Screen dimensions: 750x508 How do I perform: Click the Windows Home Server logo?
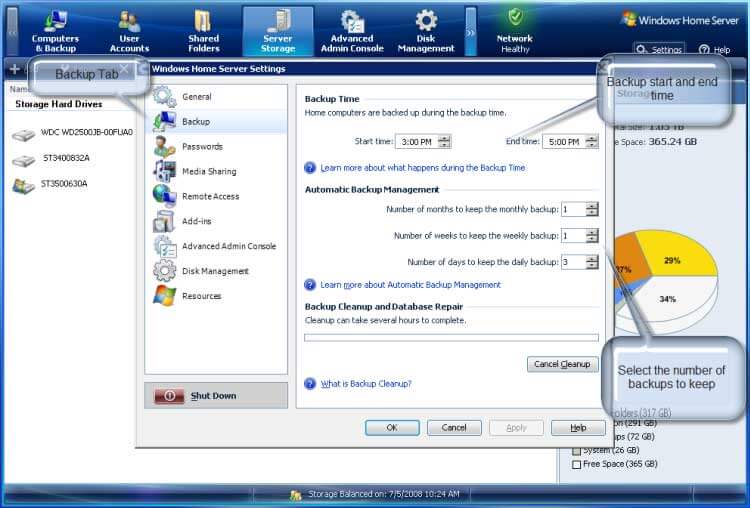point(680,20)
